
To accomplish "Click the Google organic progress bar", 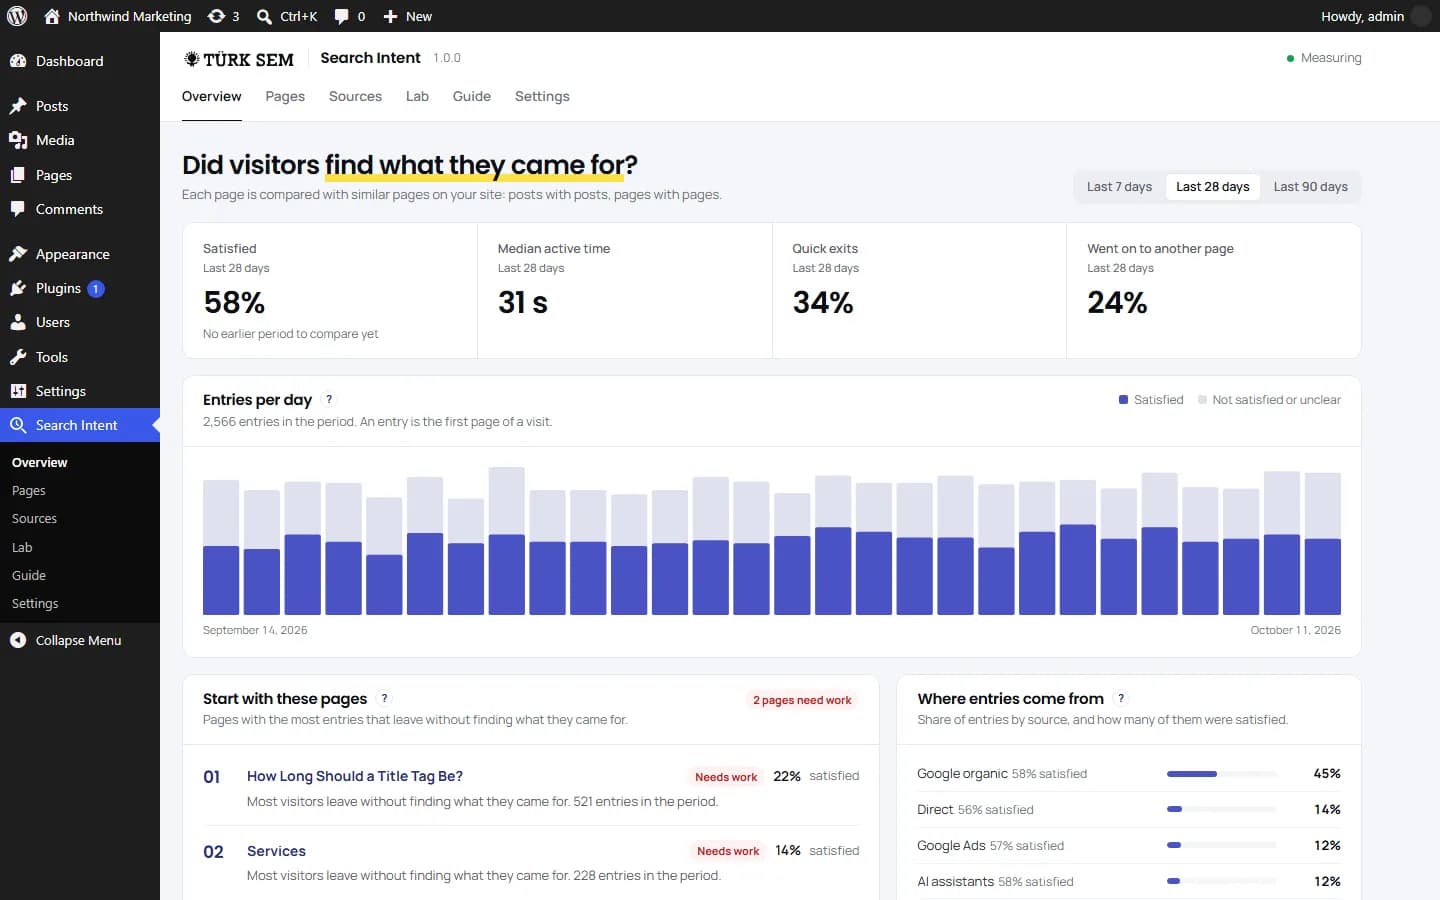I will point(1222,774).
